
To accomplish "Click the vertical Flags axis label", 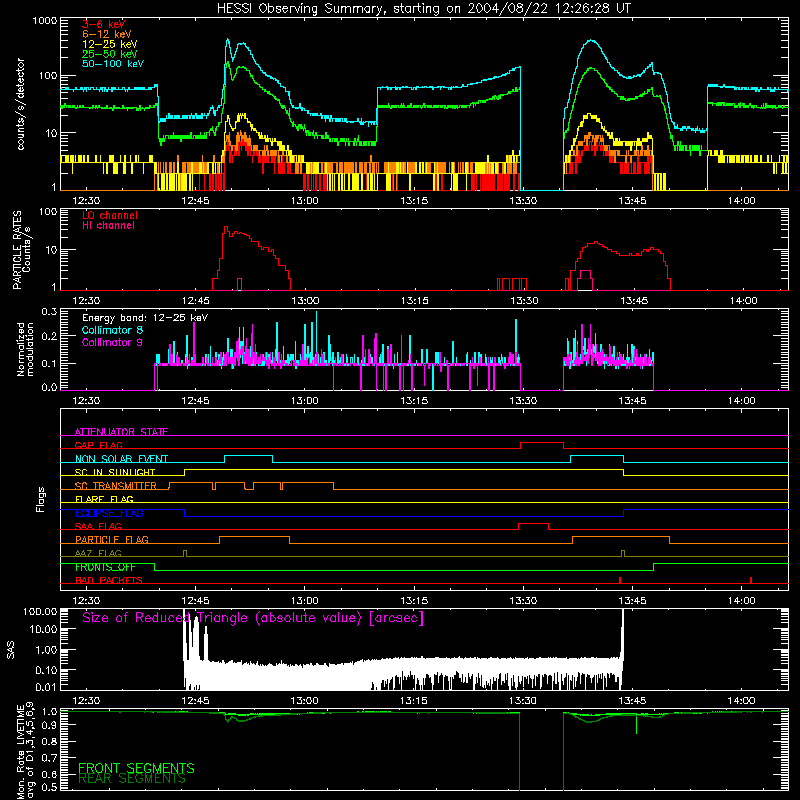I will (x=40, y=499).
